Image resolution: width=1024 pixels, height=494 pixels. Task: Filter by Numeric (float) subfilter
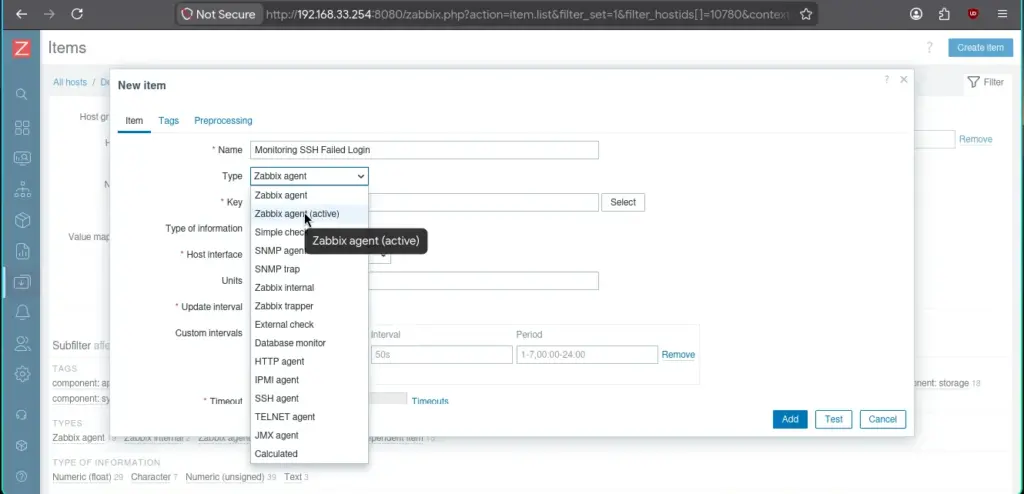82,477
